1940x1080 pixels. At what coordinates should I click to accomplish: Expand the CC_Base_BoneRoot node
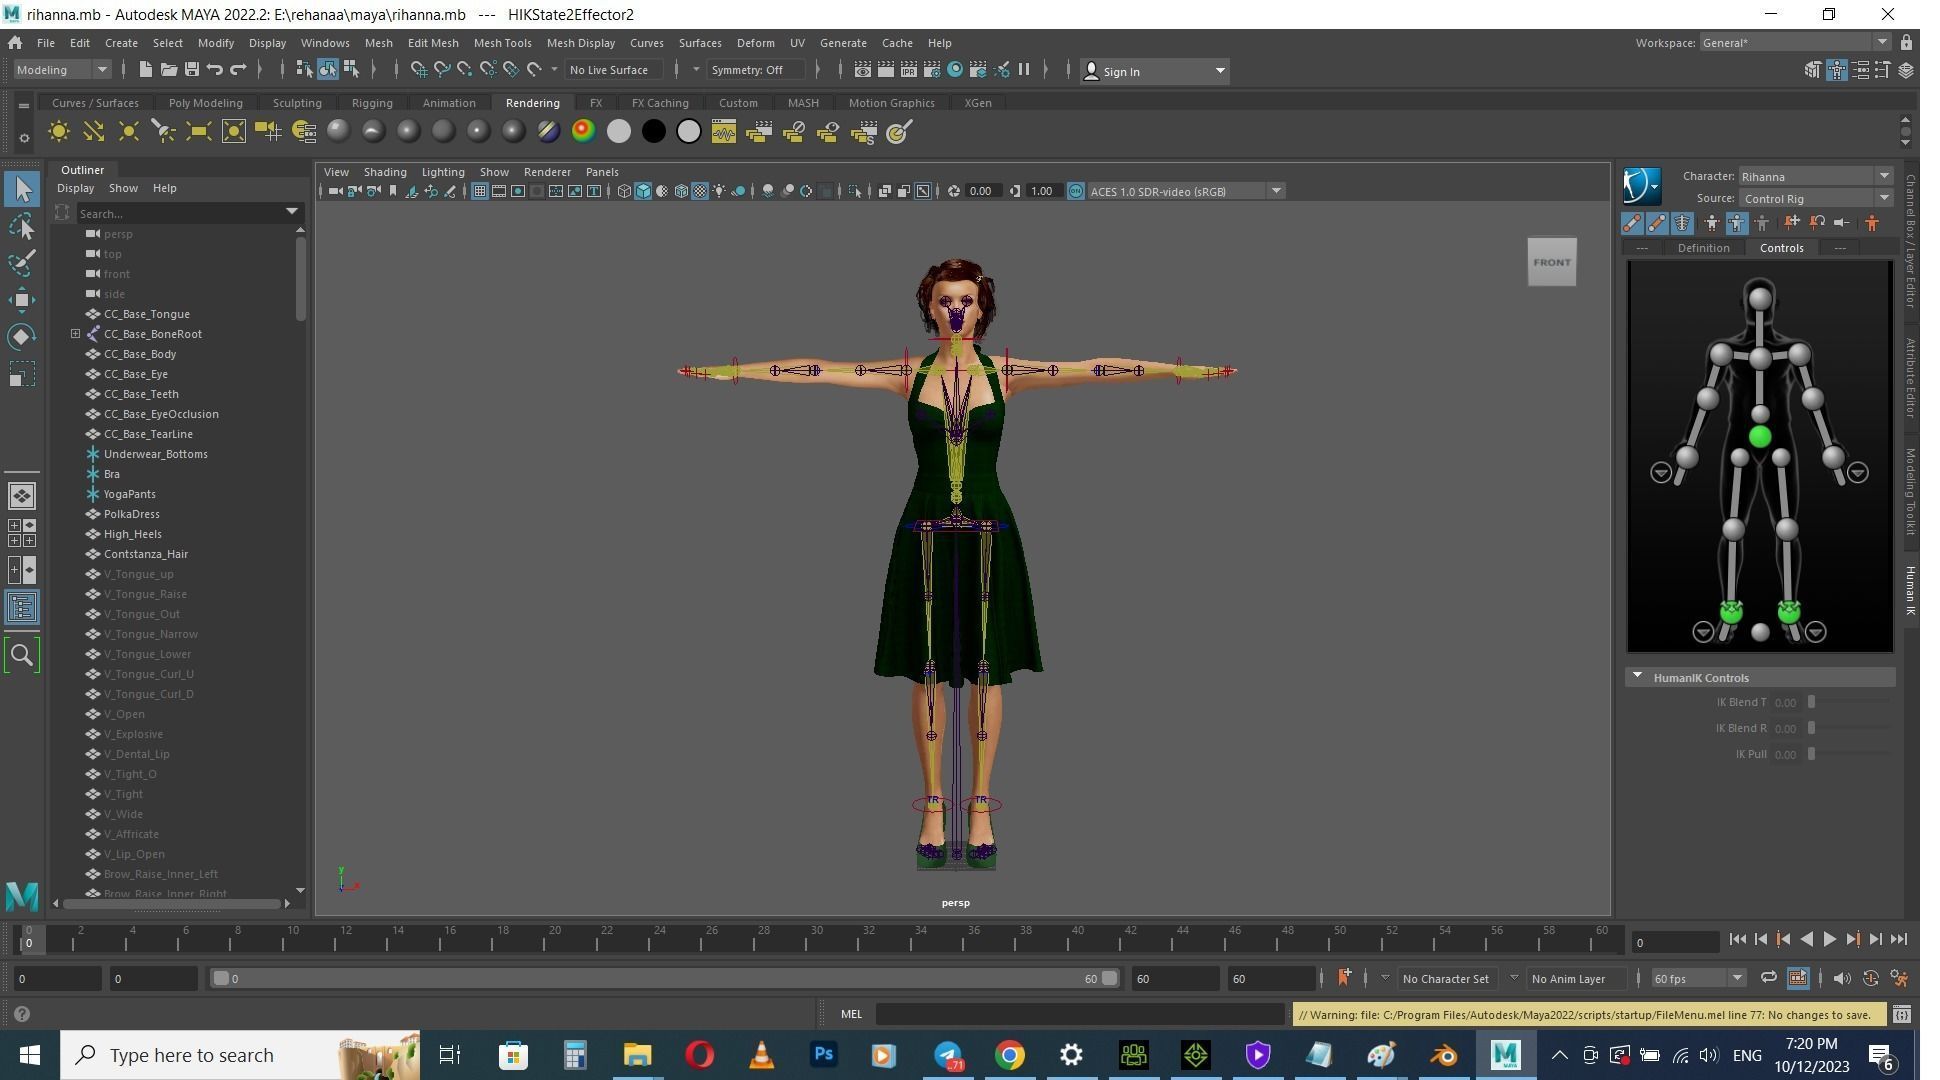click(75, 334)
